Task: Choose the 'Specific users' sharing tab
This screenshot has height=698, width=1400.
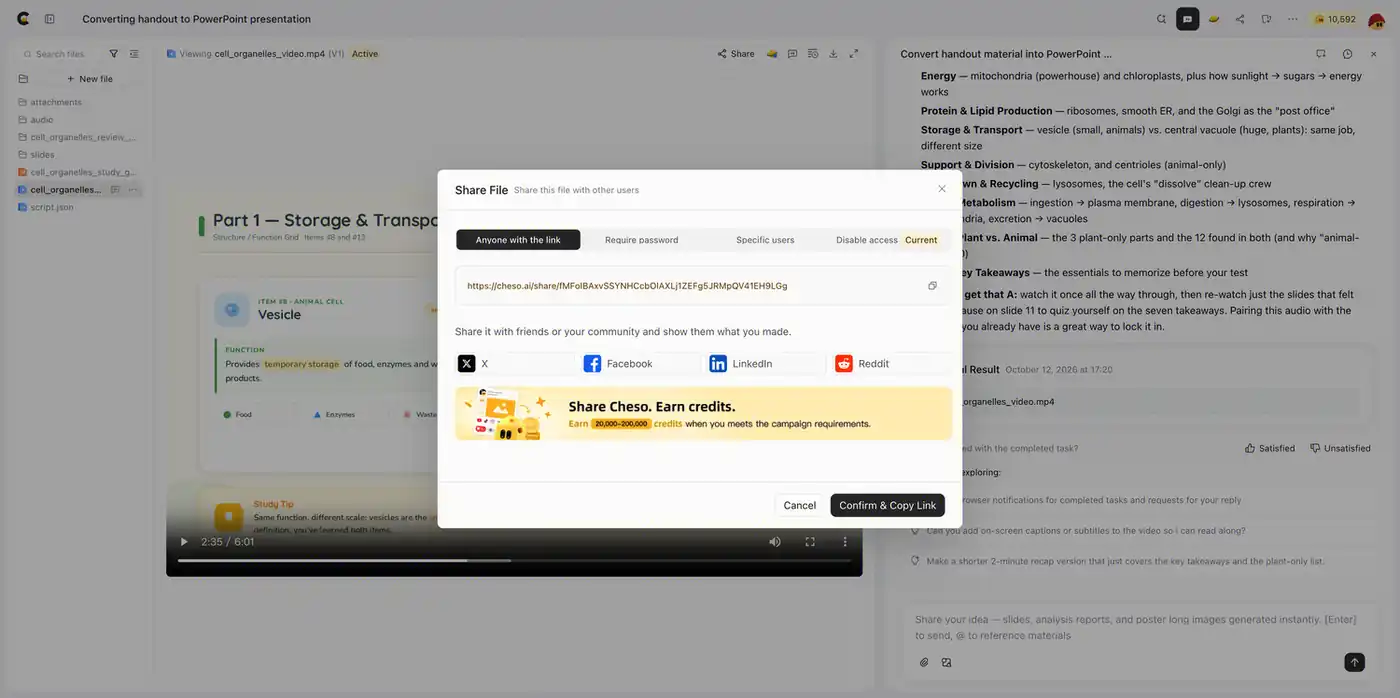Action: 765,240
